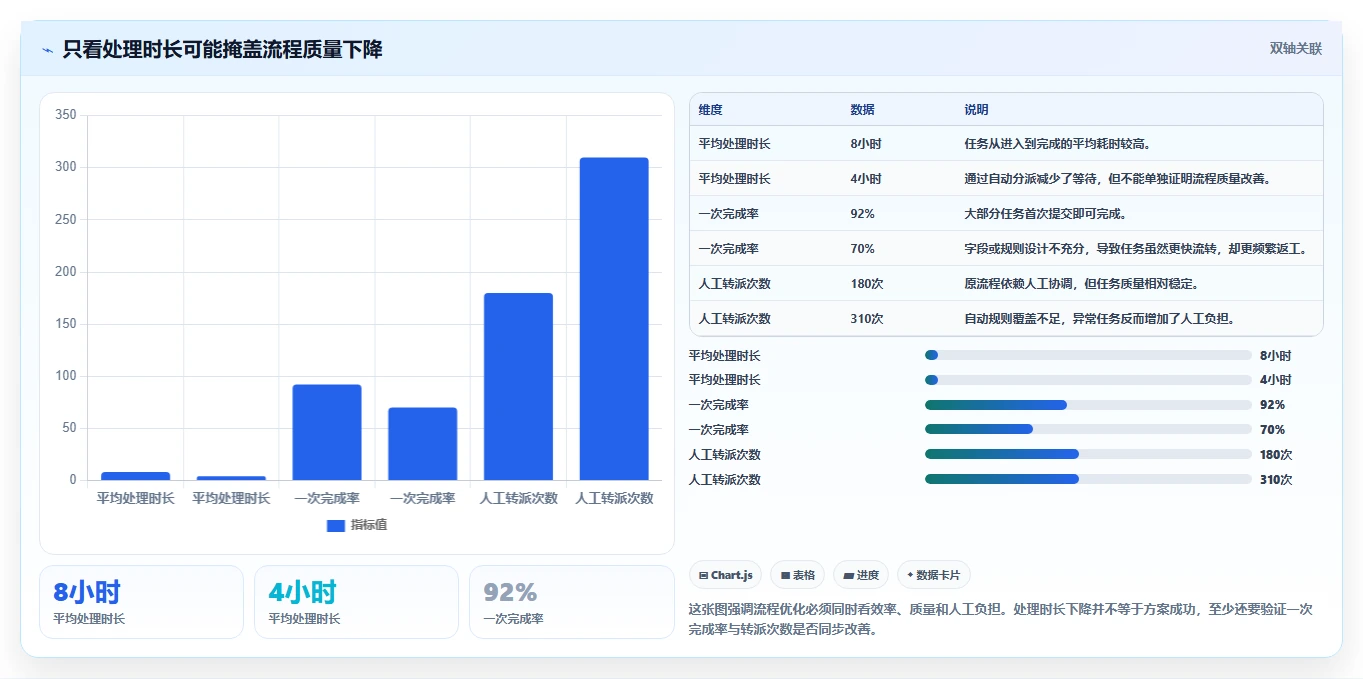Click the title 只看处理时长可能掩盖流程质量下降
Viewport: 1363px width, 679px height.
222,49
